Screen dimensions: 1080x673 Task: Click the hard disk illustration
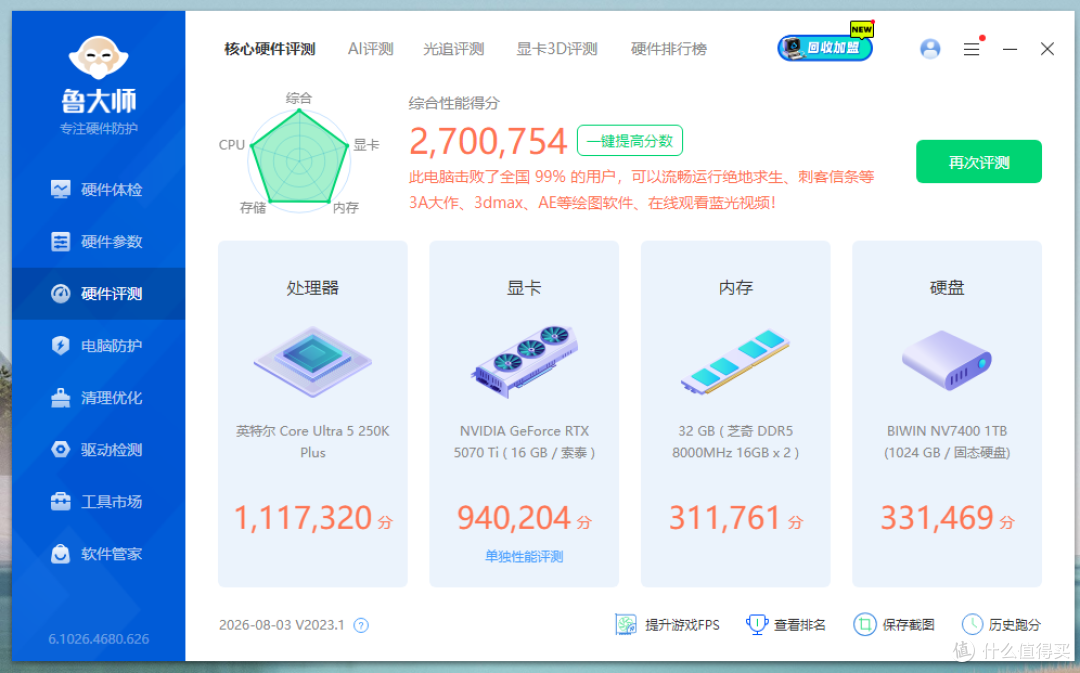(x=947, y=360)
